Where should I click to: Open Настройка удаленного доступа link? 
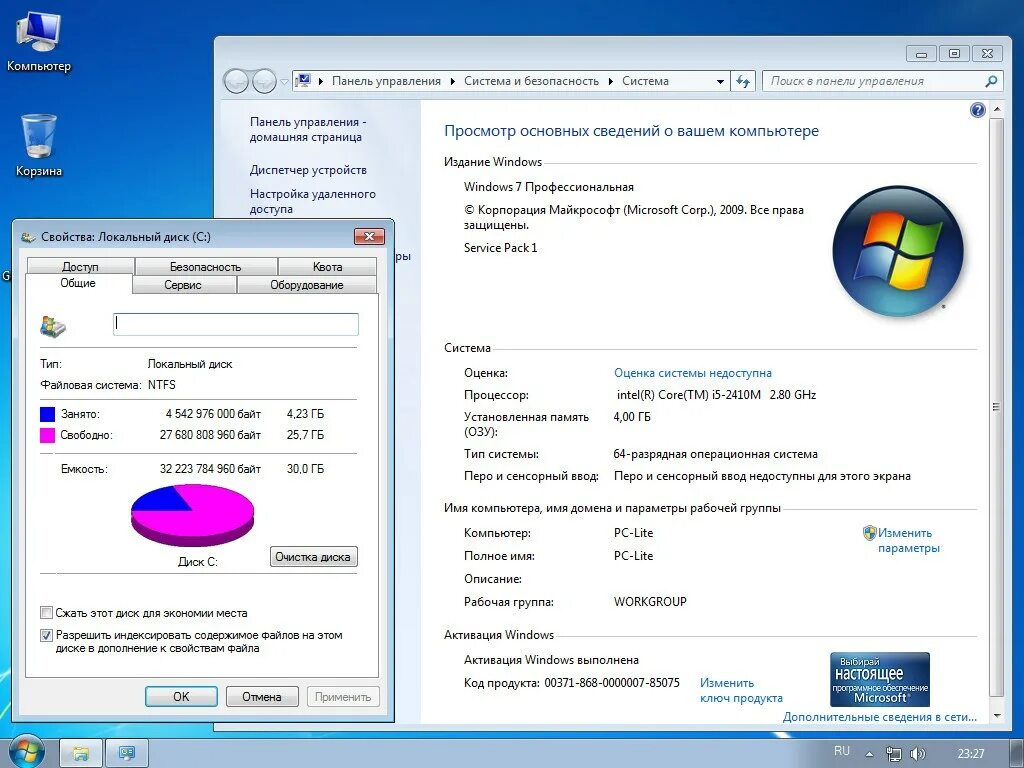(x=312, y=201)
